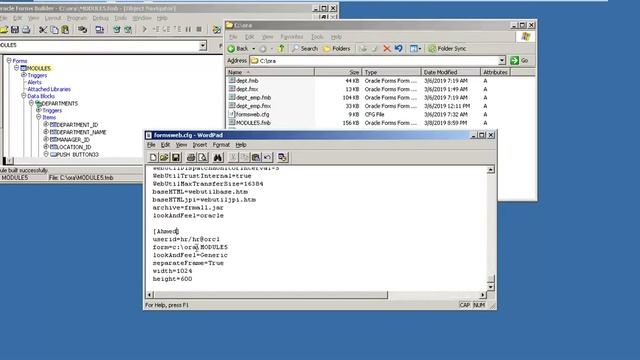Click New document icon in WordPad toolbar
Screen dimensions: 640x360
pyautogui.click(x=153, y=158)
